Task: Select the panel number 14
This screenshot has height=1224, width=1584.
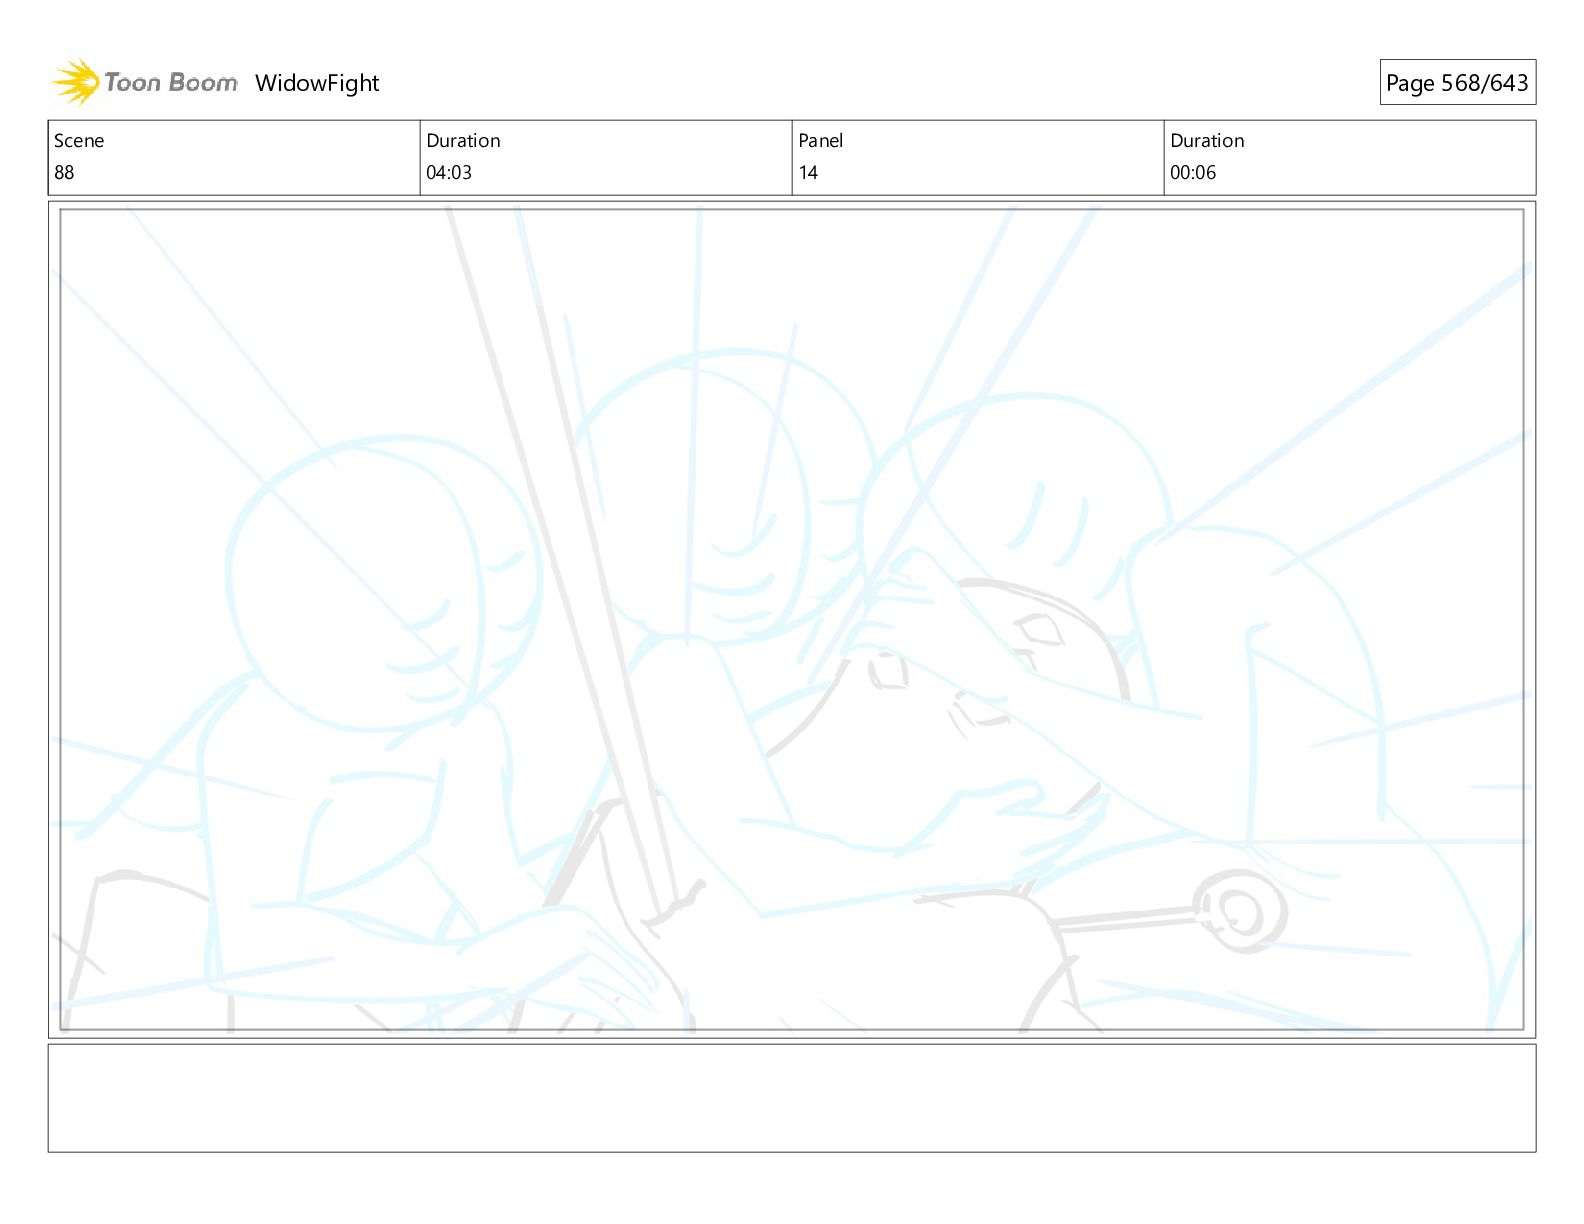Action: (808, 173)
